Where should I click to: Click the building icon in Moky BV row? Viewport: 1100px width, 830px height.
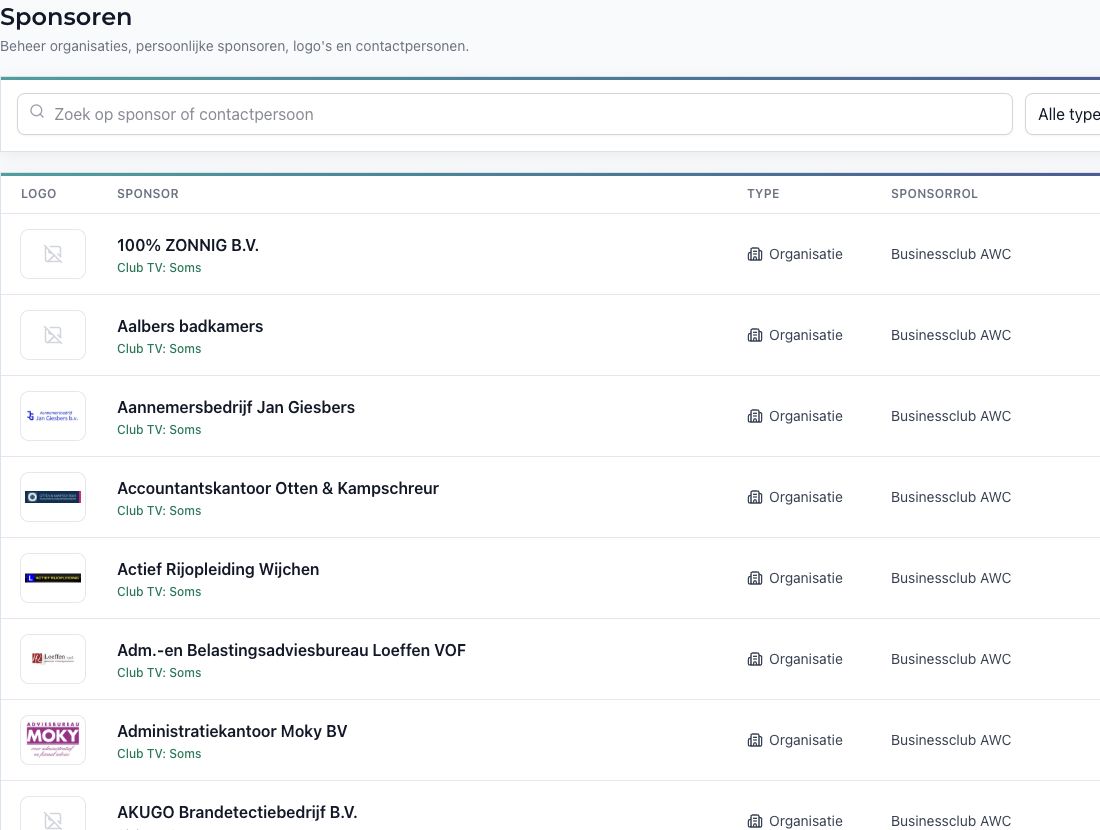(755, 740)
